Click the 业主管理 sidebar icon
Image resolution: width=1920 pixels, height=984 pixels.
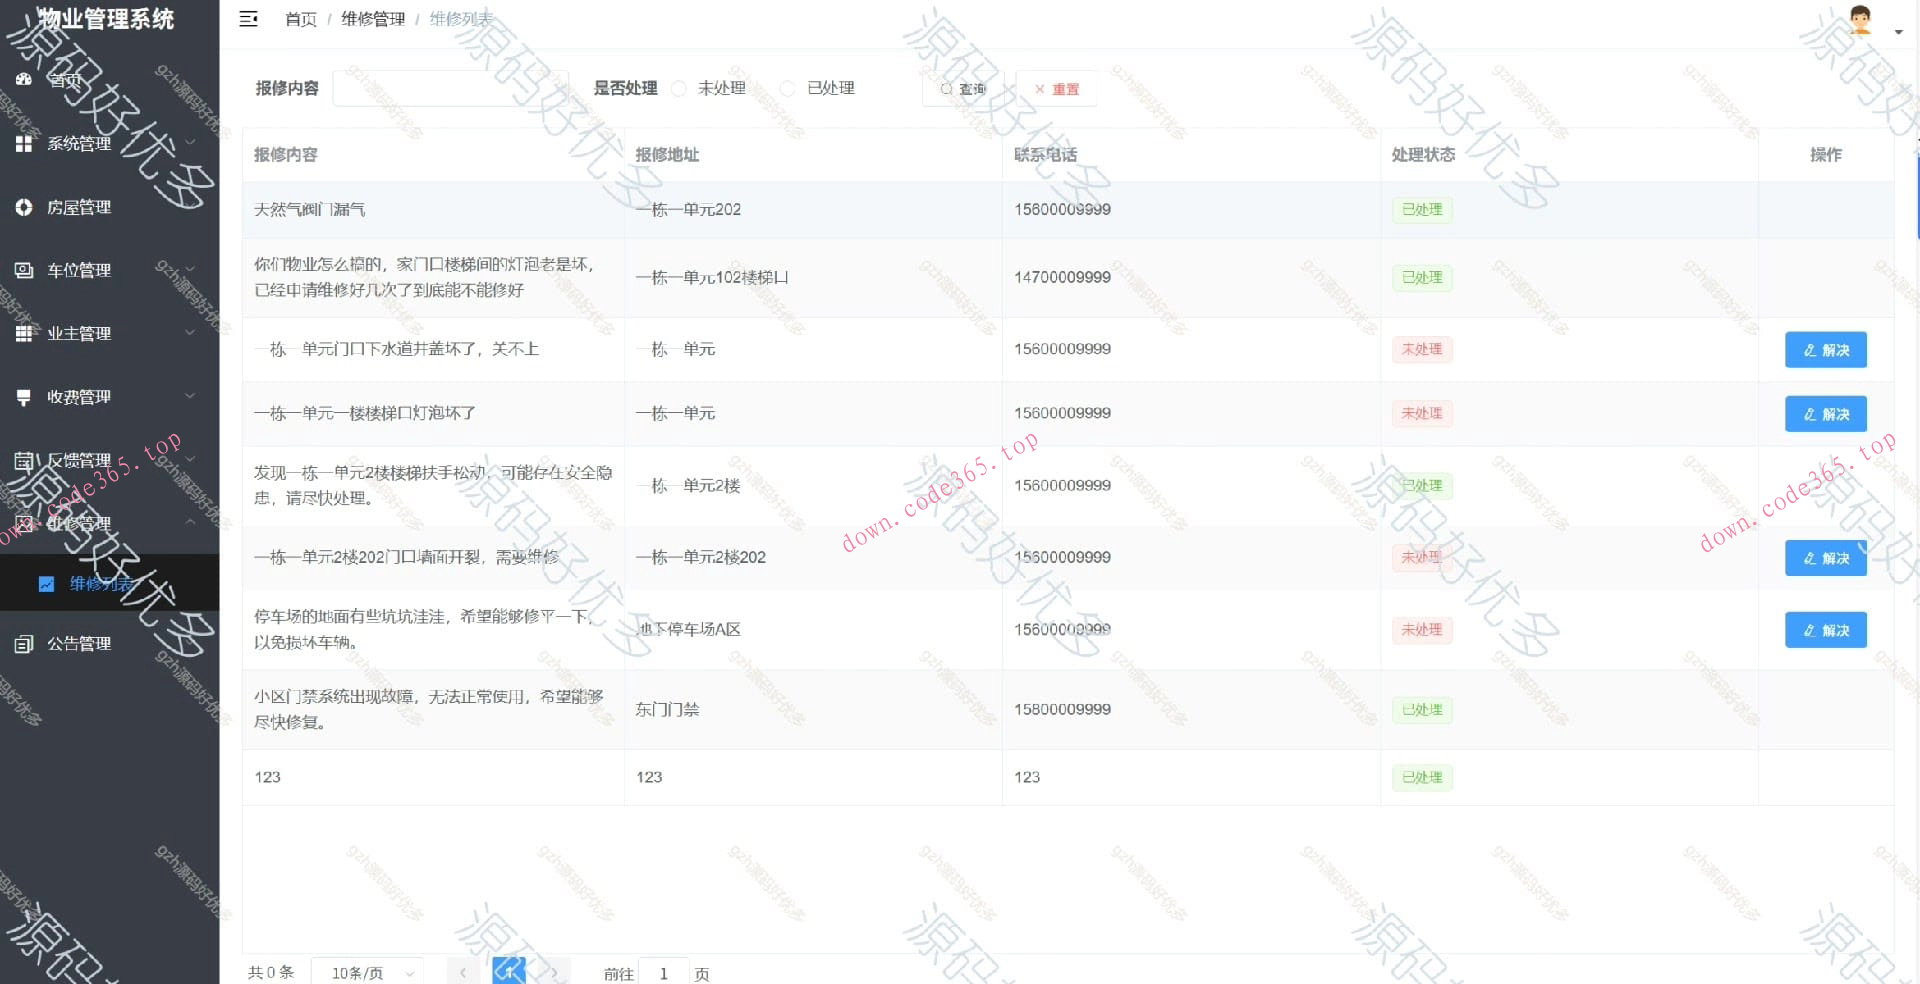tap(25, 333)
